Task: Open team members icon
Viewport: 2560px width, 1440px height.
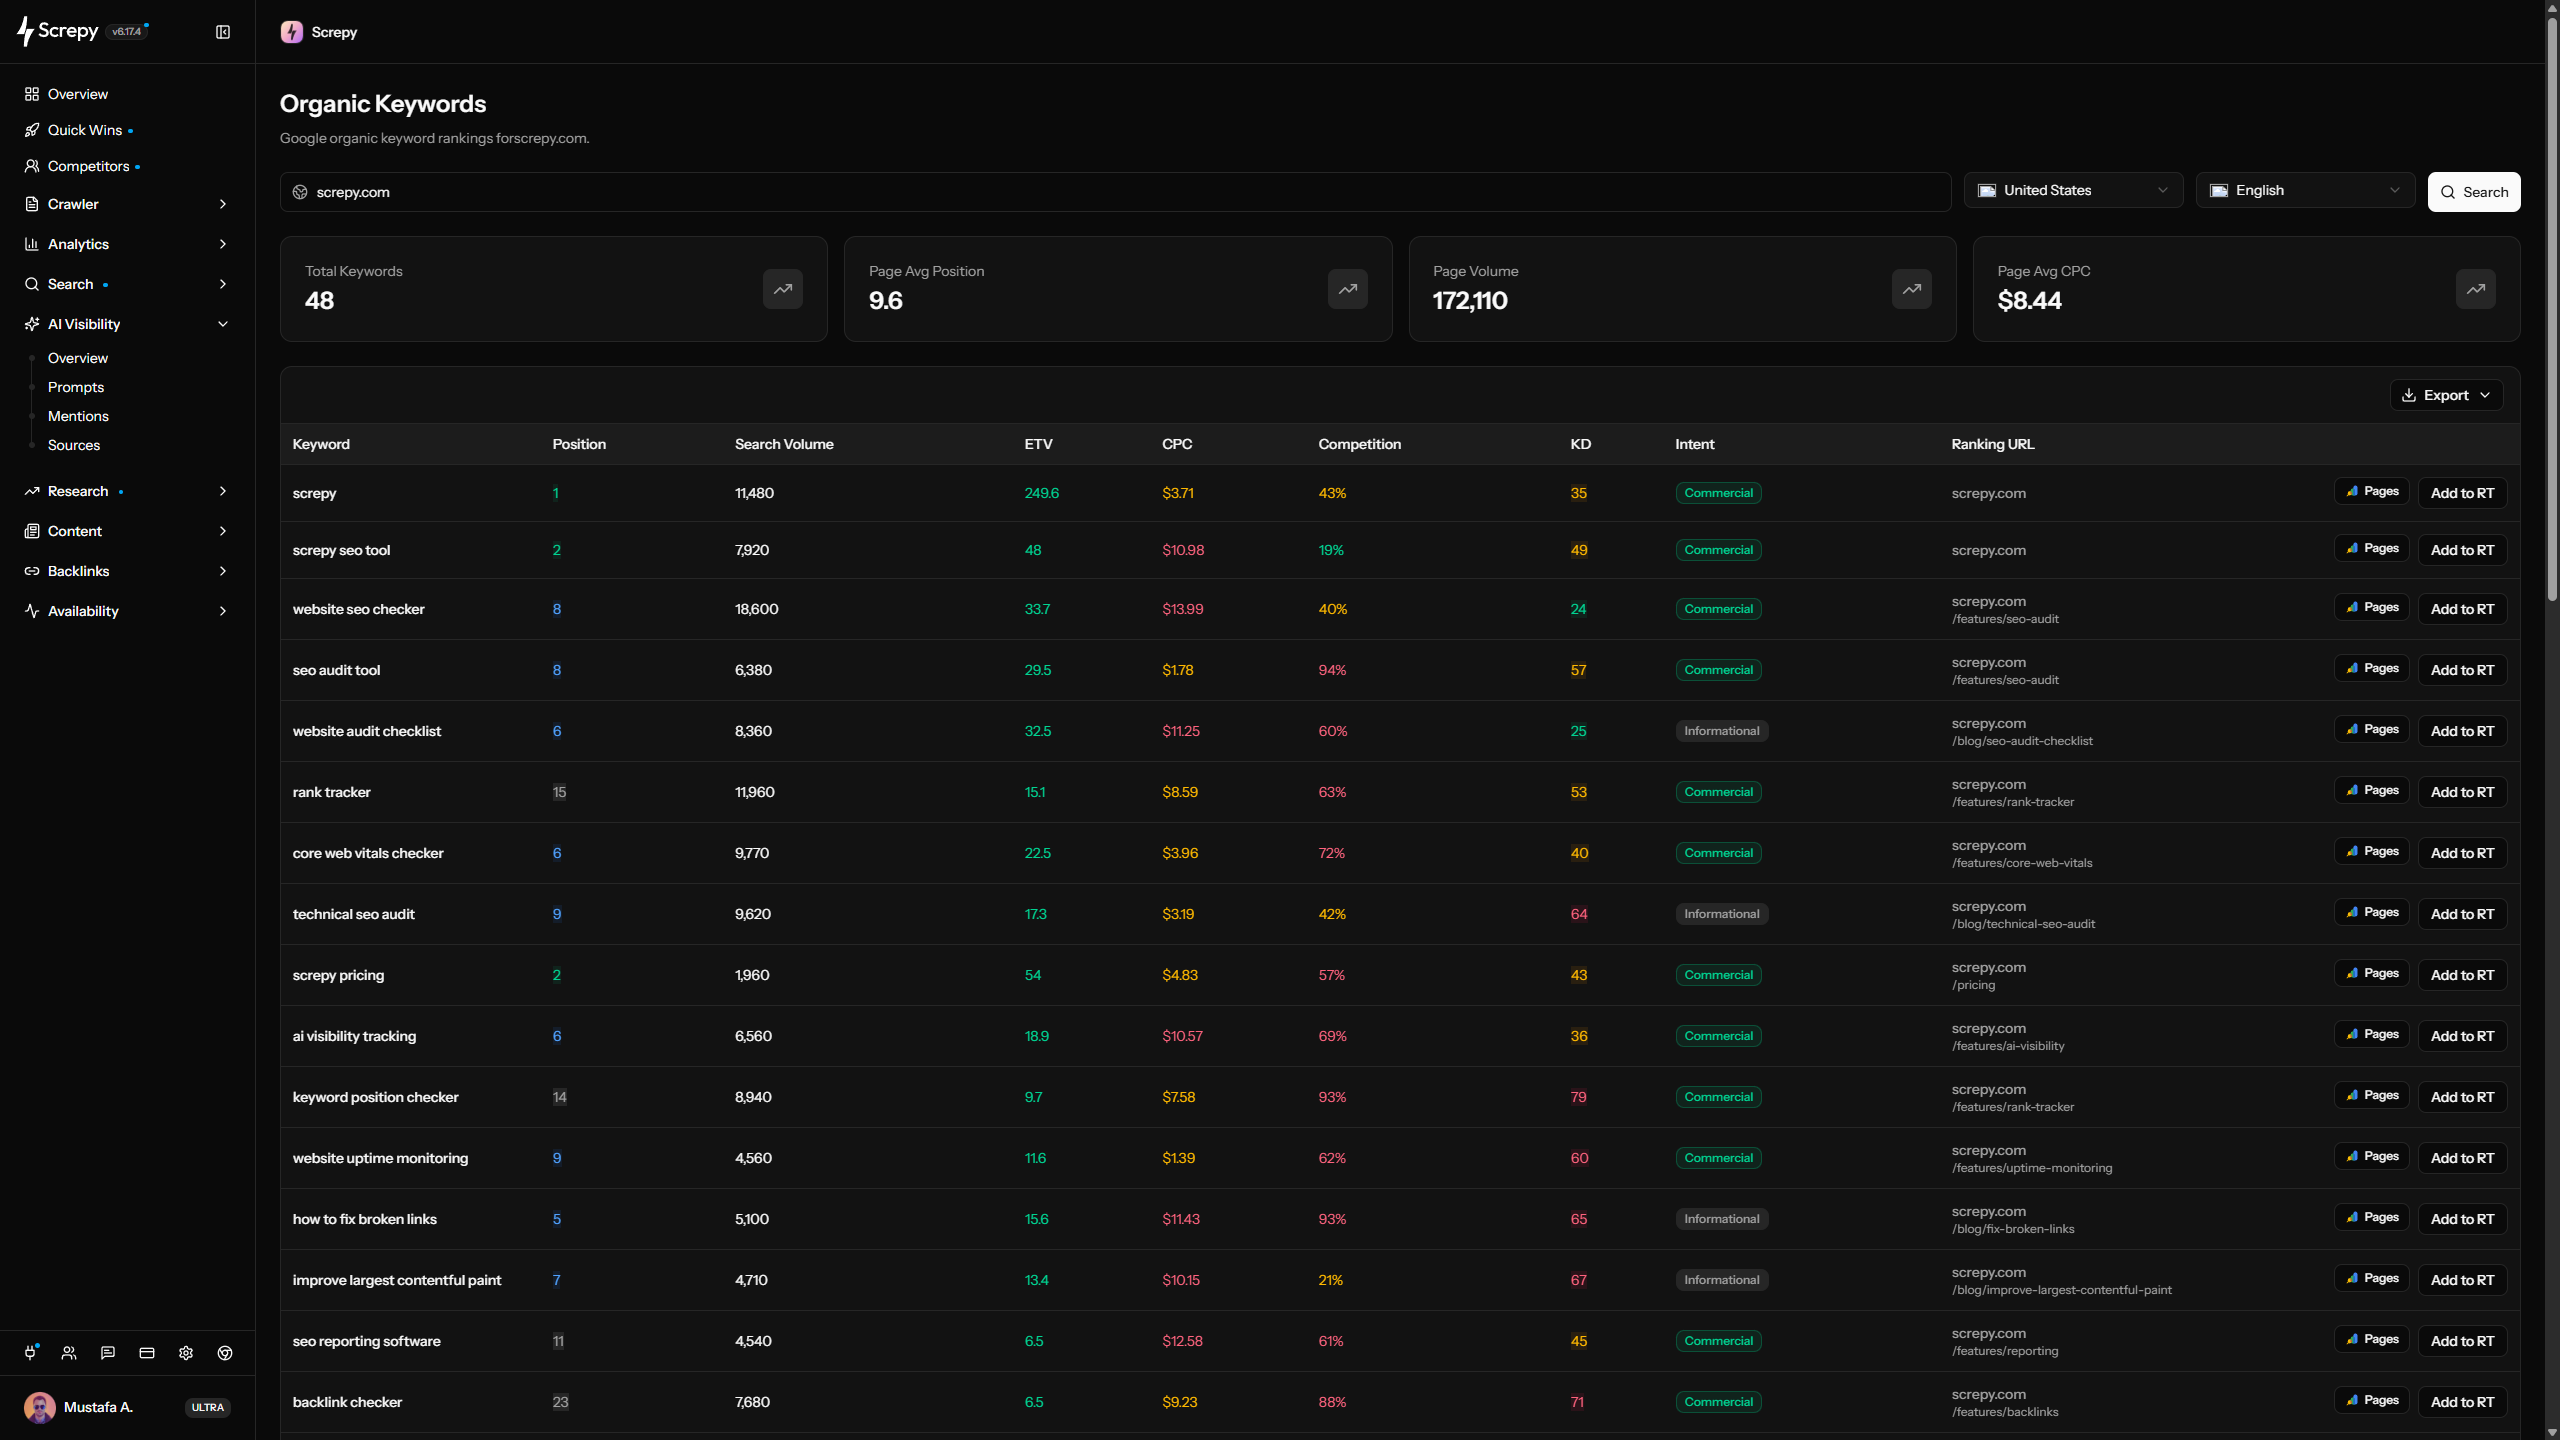Action: tap(69, 1353)
